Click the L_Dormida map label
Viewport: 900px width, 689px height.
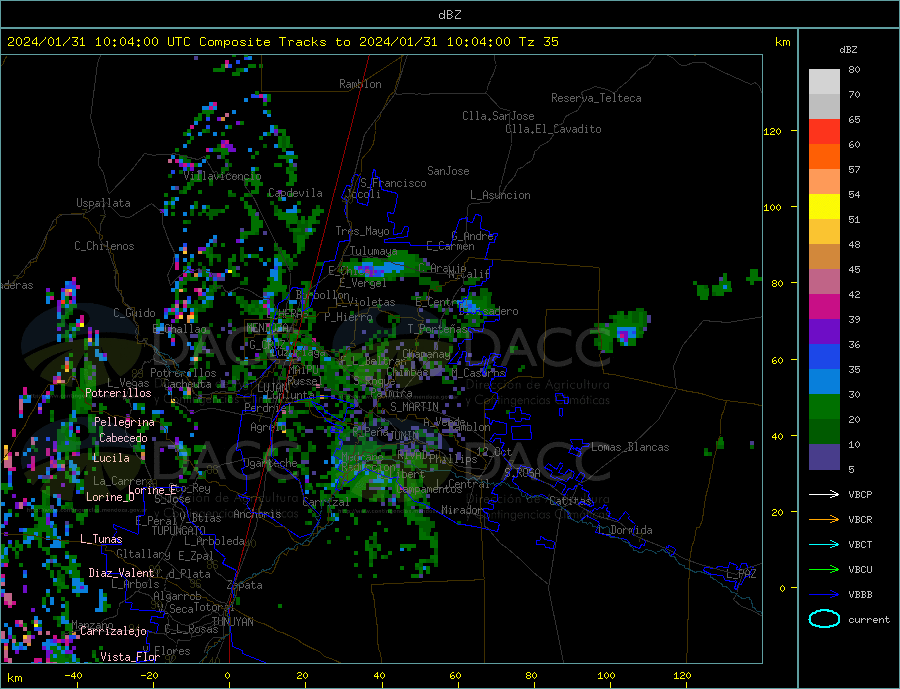click(626, 531)
